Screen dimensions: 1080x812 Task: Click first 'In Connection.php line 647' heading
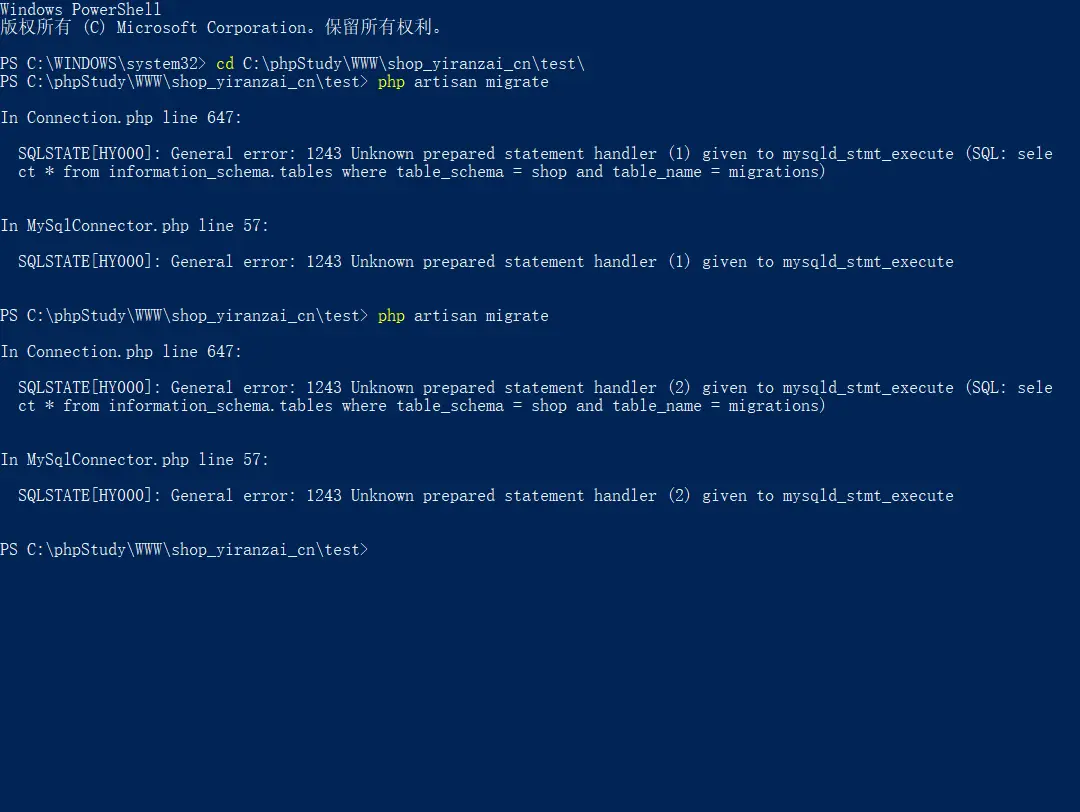[x=121, y=118]
